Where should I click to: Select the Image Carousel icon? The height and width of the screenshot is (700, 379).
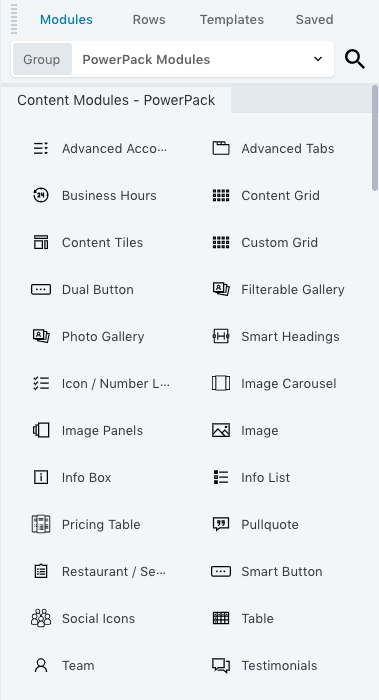click(221, 383)
